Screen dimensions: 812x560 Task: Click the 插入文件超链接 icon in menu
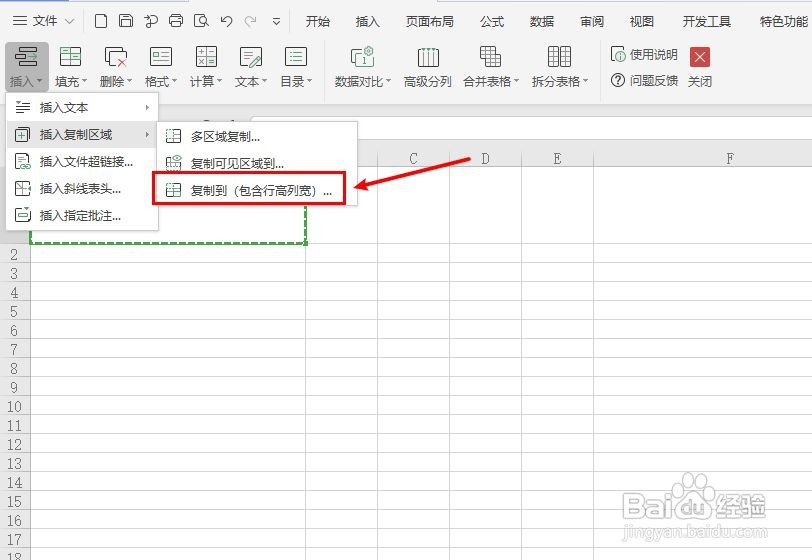(x=22, y=162)
